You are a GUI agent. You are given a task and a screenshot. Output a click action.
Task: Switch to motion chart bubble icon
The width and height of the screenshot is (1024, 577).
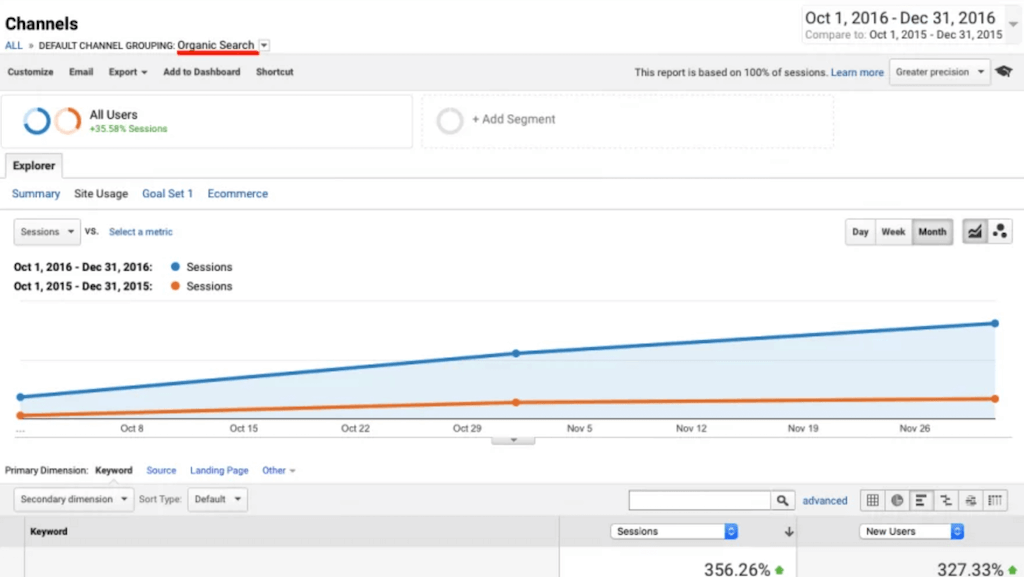[999, 232]
